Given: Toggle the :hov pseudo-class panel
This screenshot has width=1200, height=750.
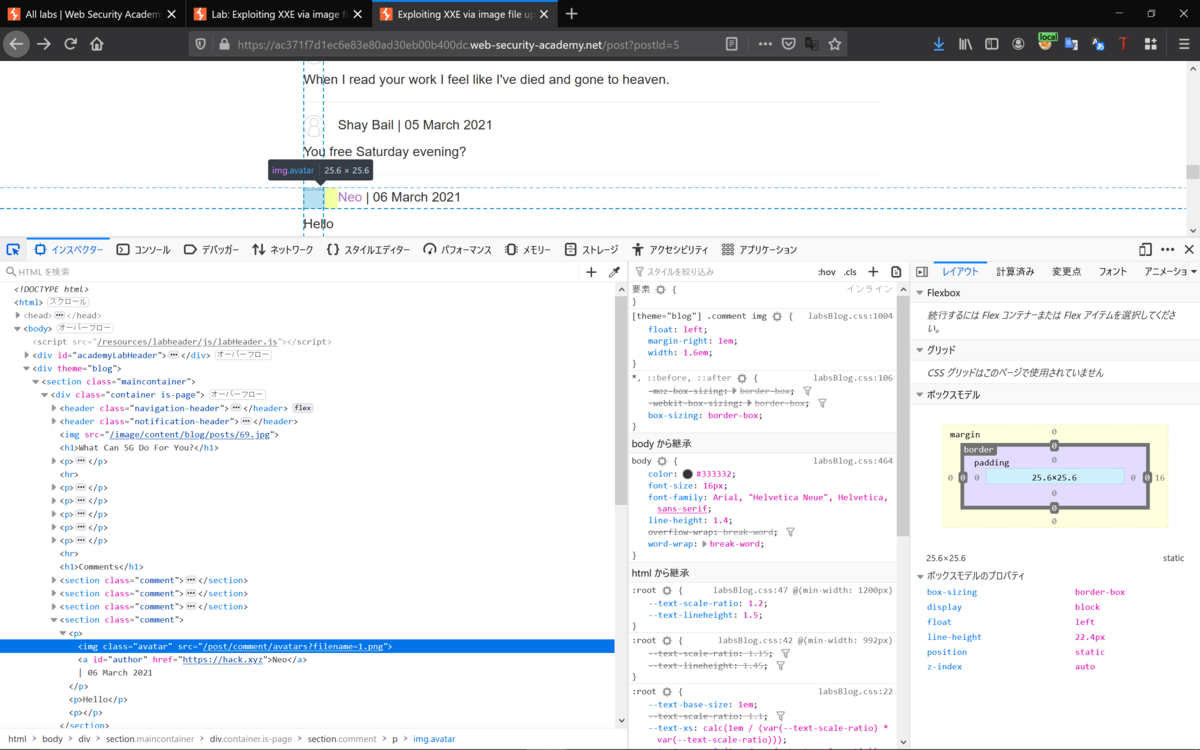Looking at the screenshot, I should [x=827, y=272].
